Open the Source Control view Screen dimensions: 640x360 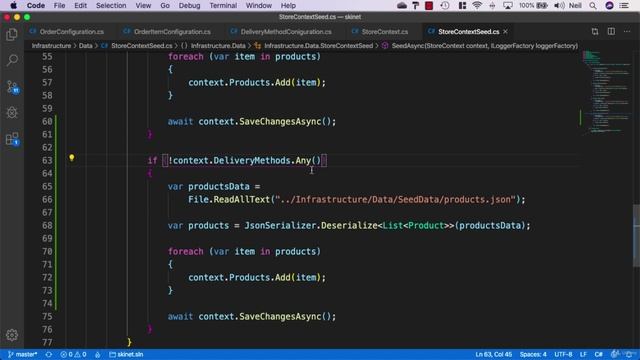(x=12, y=87)
